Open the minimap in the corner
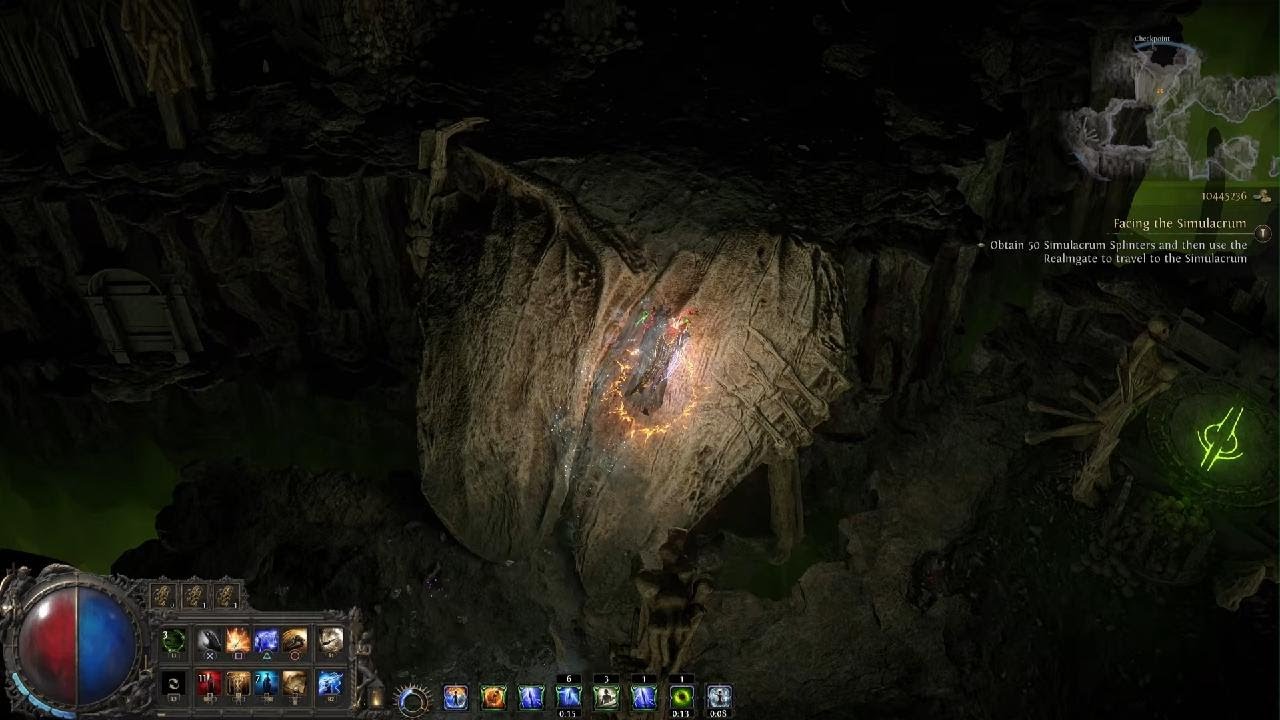Screen dimensions: 1280x720 (x=1170, y=110)
